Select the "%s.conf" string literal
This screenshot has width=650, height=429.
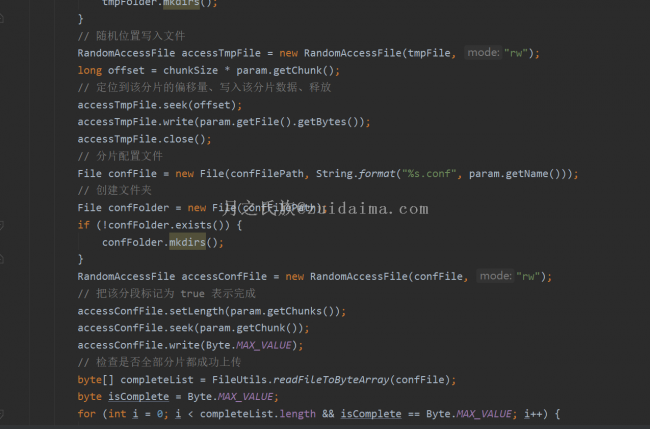coord(429,173)
